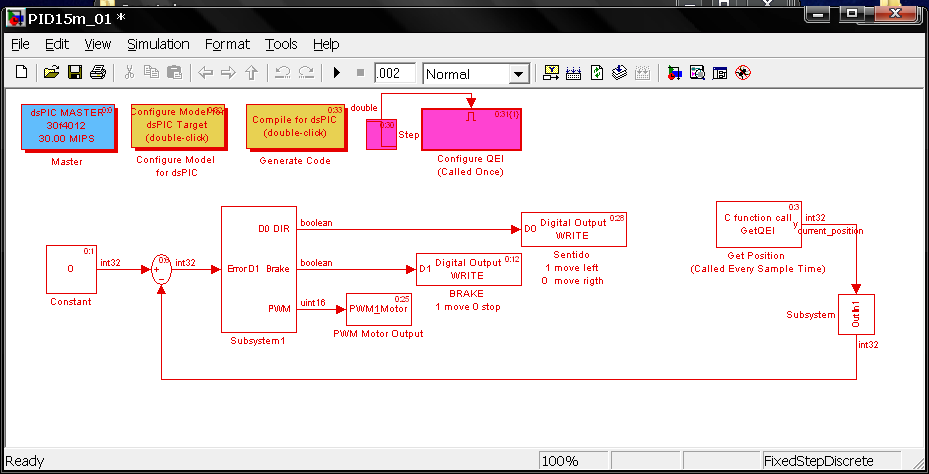
Task: Select the circular Sum block
Action: pyautogui.click(x=161, y=270)
